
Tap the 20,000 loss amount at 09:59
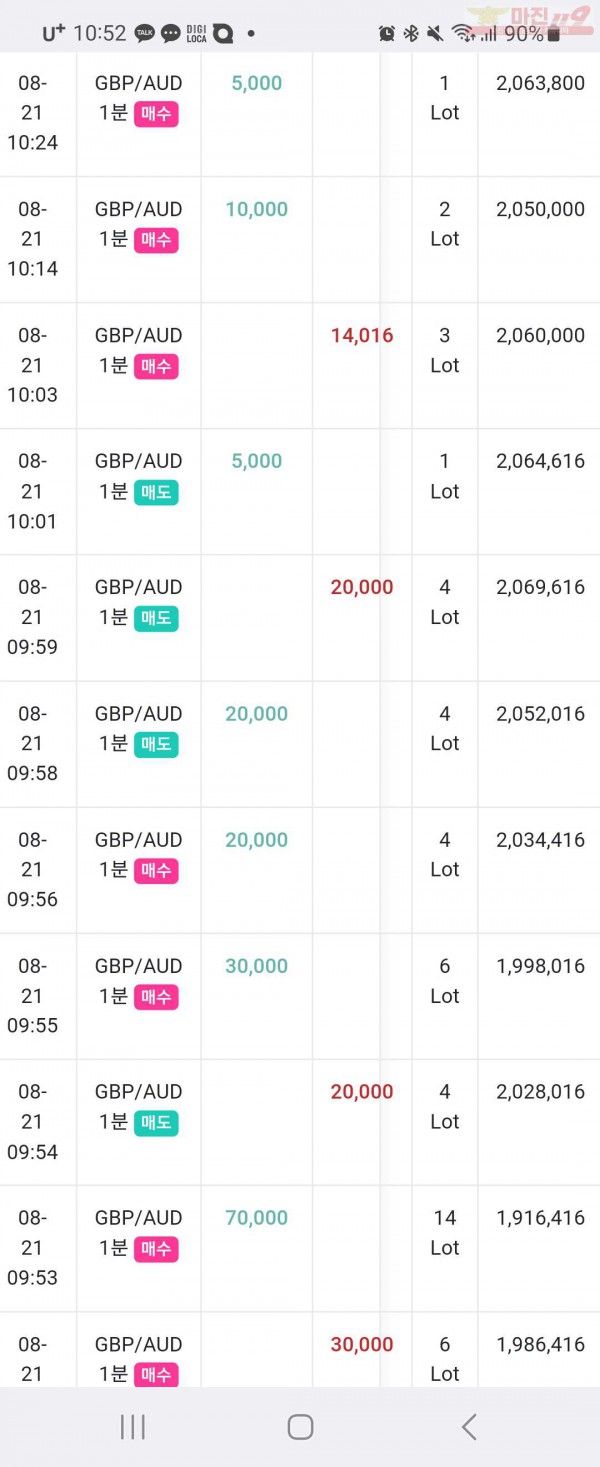click(x=362, y=588)
